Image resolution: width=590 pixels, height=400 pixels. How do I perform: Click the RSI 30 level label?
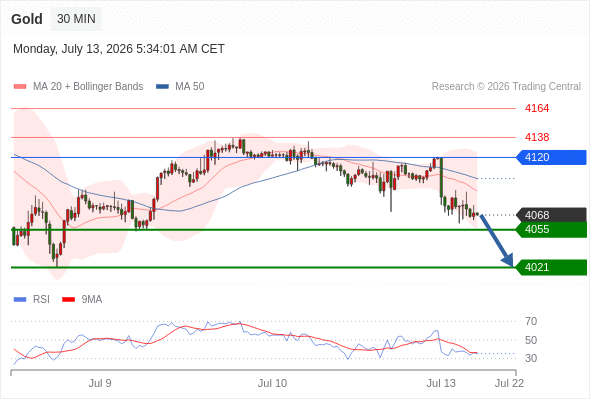(531, 358)
